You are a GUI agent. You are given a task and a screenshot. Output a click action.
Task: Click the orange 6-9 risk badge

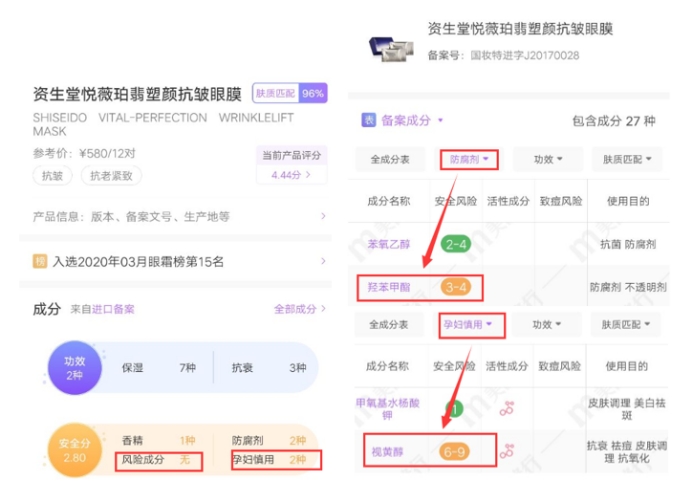pos(454,452)
